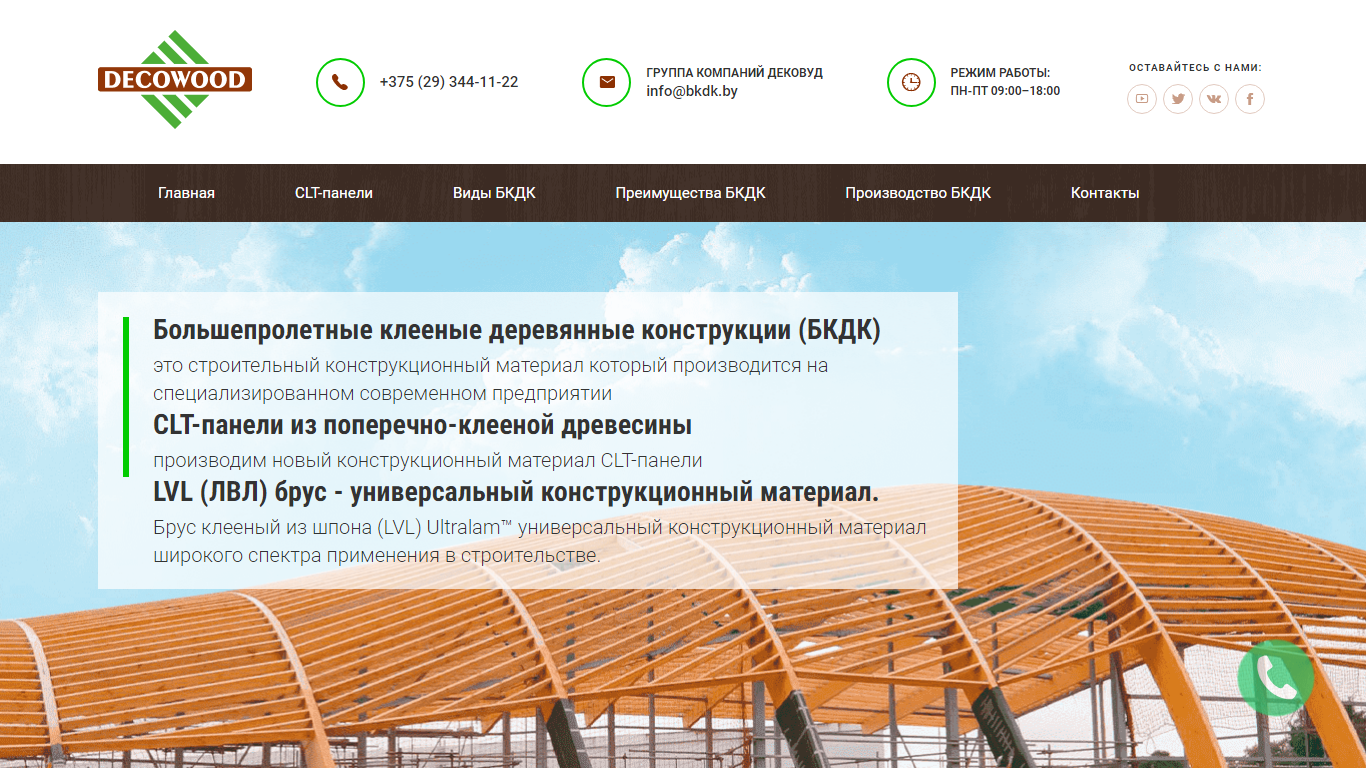Open the VK social icon
Viewport: 1366px width, 768px height.
(x=1214, y=99)
